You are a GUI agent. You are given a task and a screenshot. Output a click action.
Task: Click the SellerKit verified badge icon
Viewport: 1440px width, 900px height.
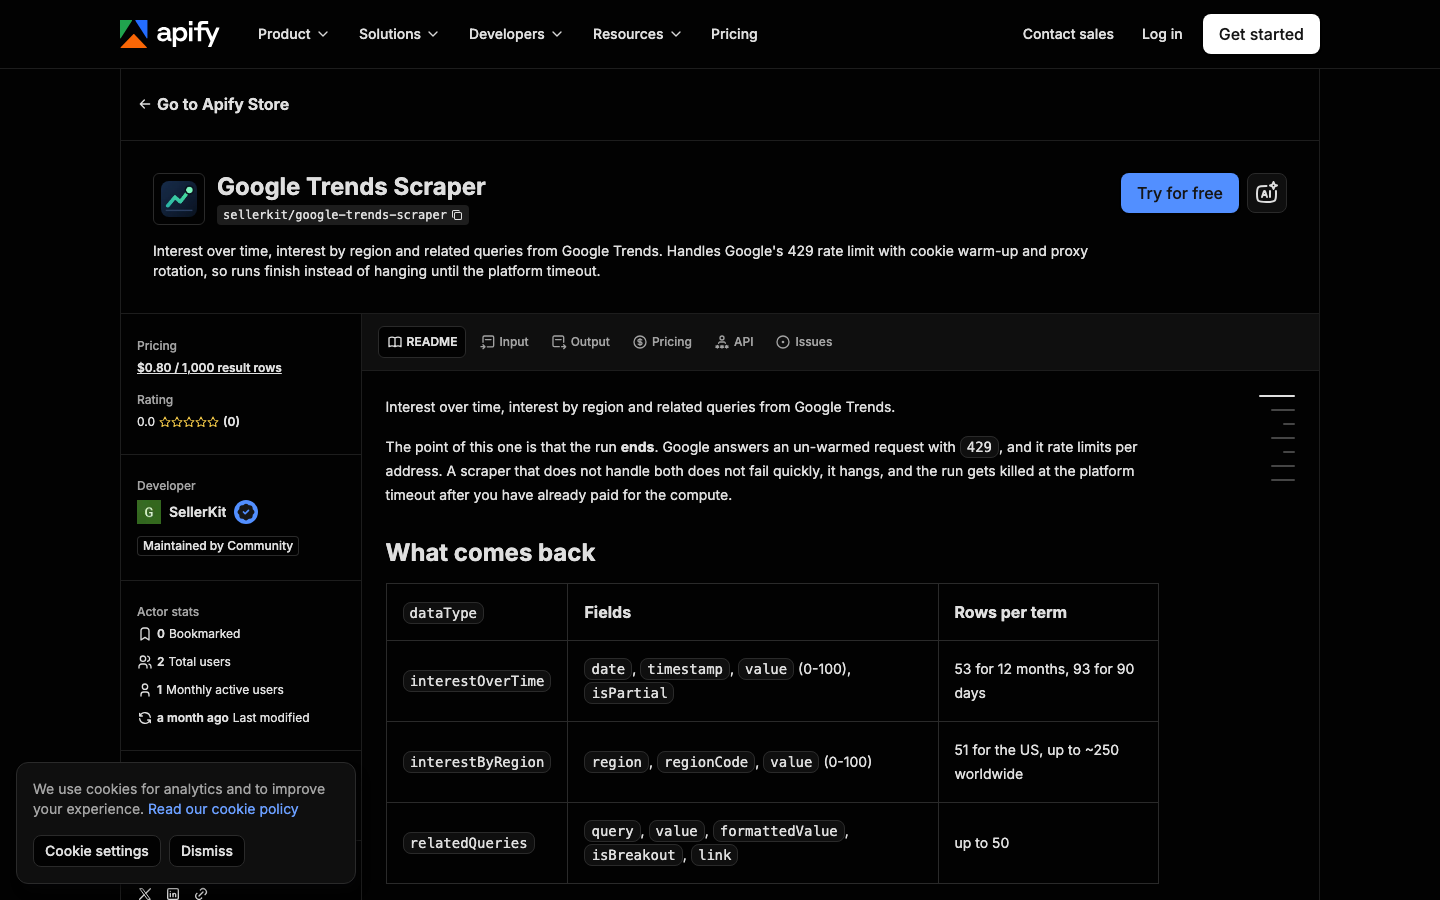pyautogui.click(x=246, y=512)
